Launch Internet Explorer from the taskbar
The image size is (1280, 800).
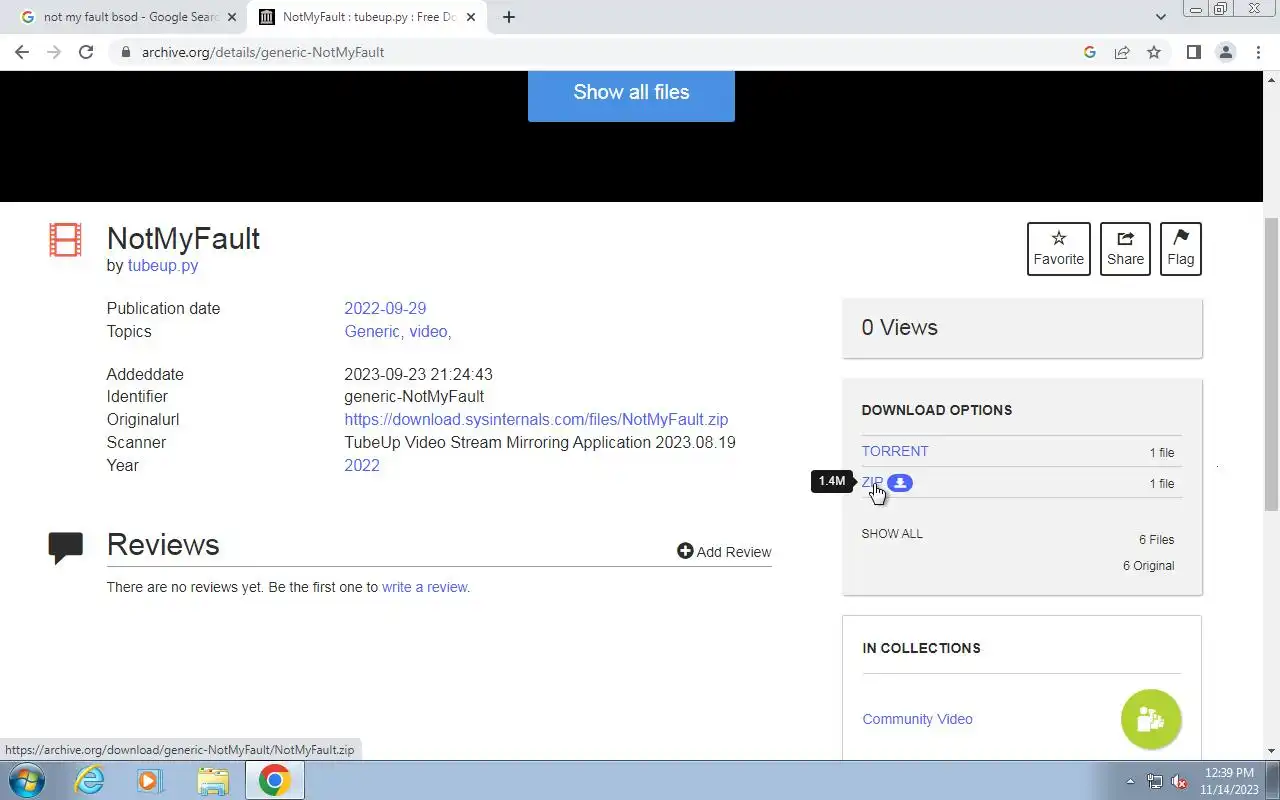click(x=90, y=780)
